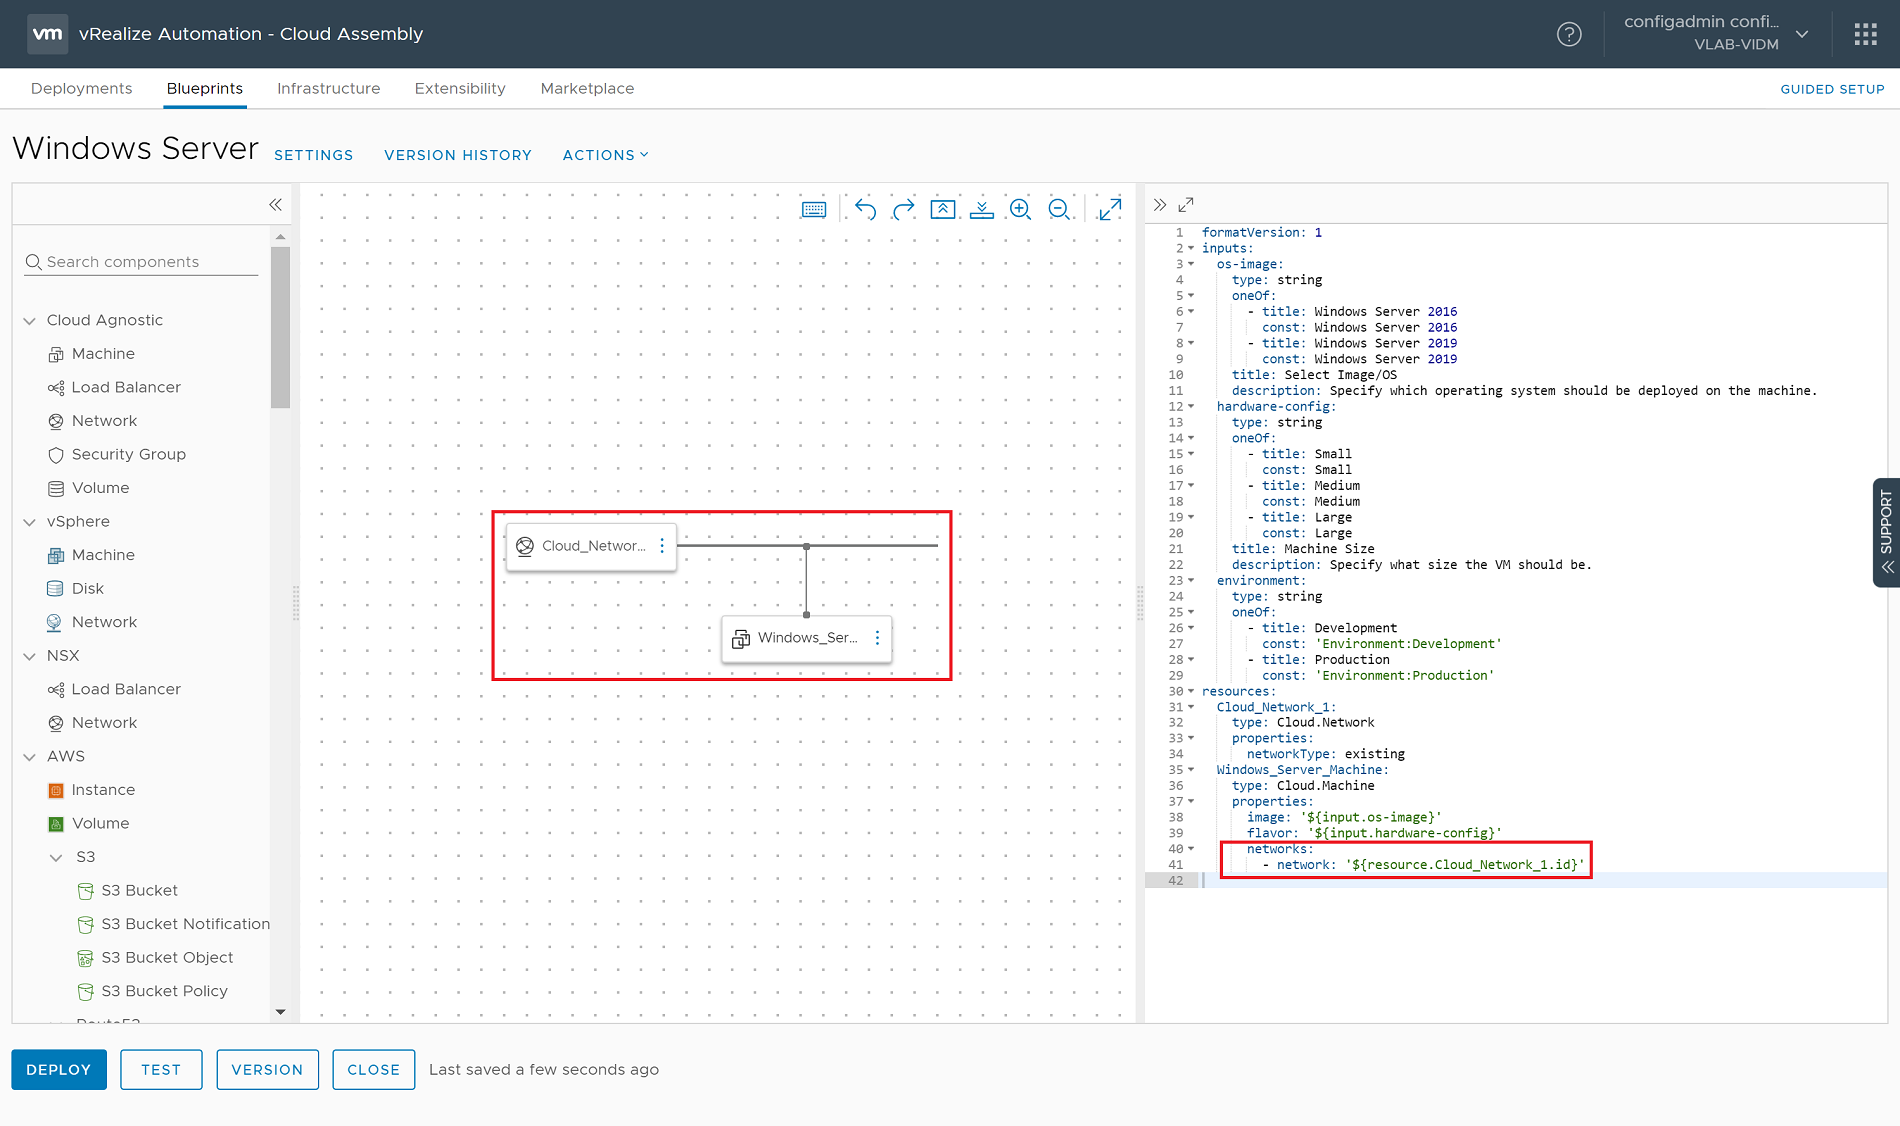The image size is (1900, 1126).
Task: Open GUIDED SETUP link
Action: pyautogui.click(x=1832, y=89)
